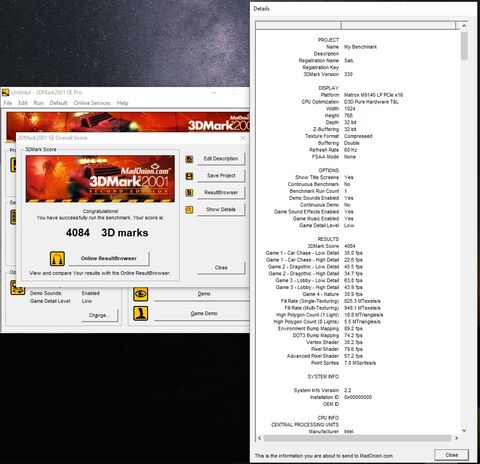480x464 pixels.
Task: Click 'Game 1 - Car Chase - Low Detail' row
Action: click(x=314, y=253)
